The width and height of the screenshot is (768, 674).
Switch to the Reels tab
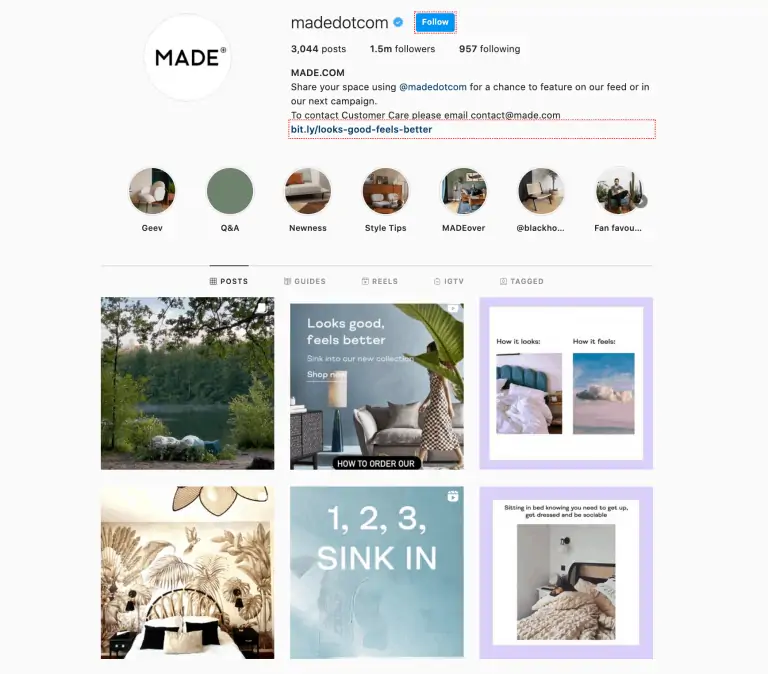380,281
